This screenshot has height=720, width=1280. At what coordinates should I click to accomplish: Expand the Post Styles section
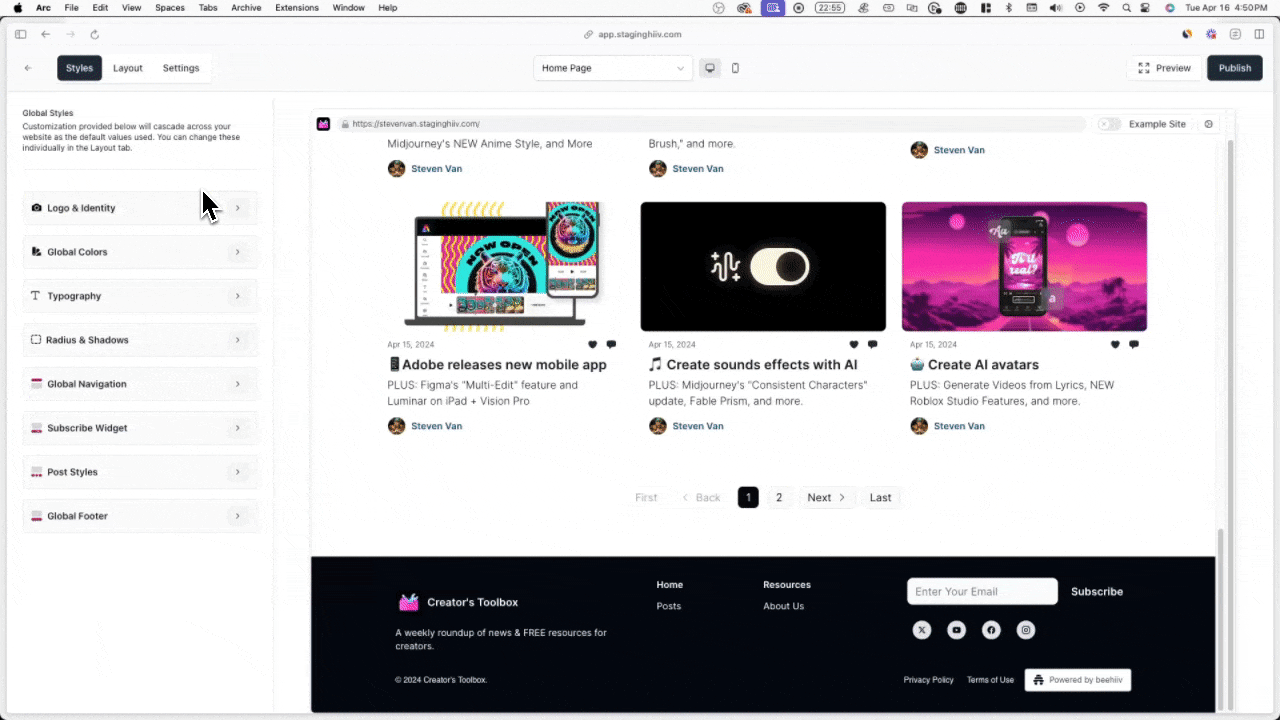(x=140, y=472)
